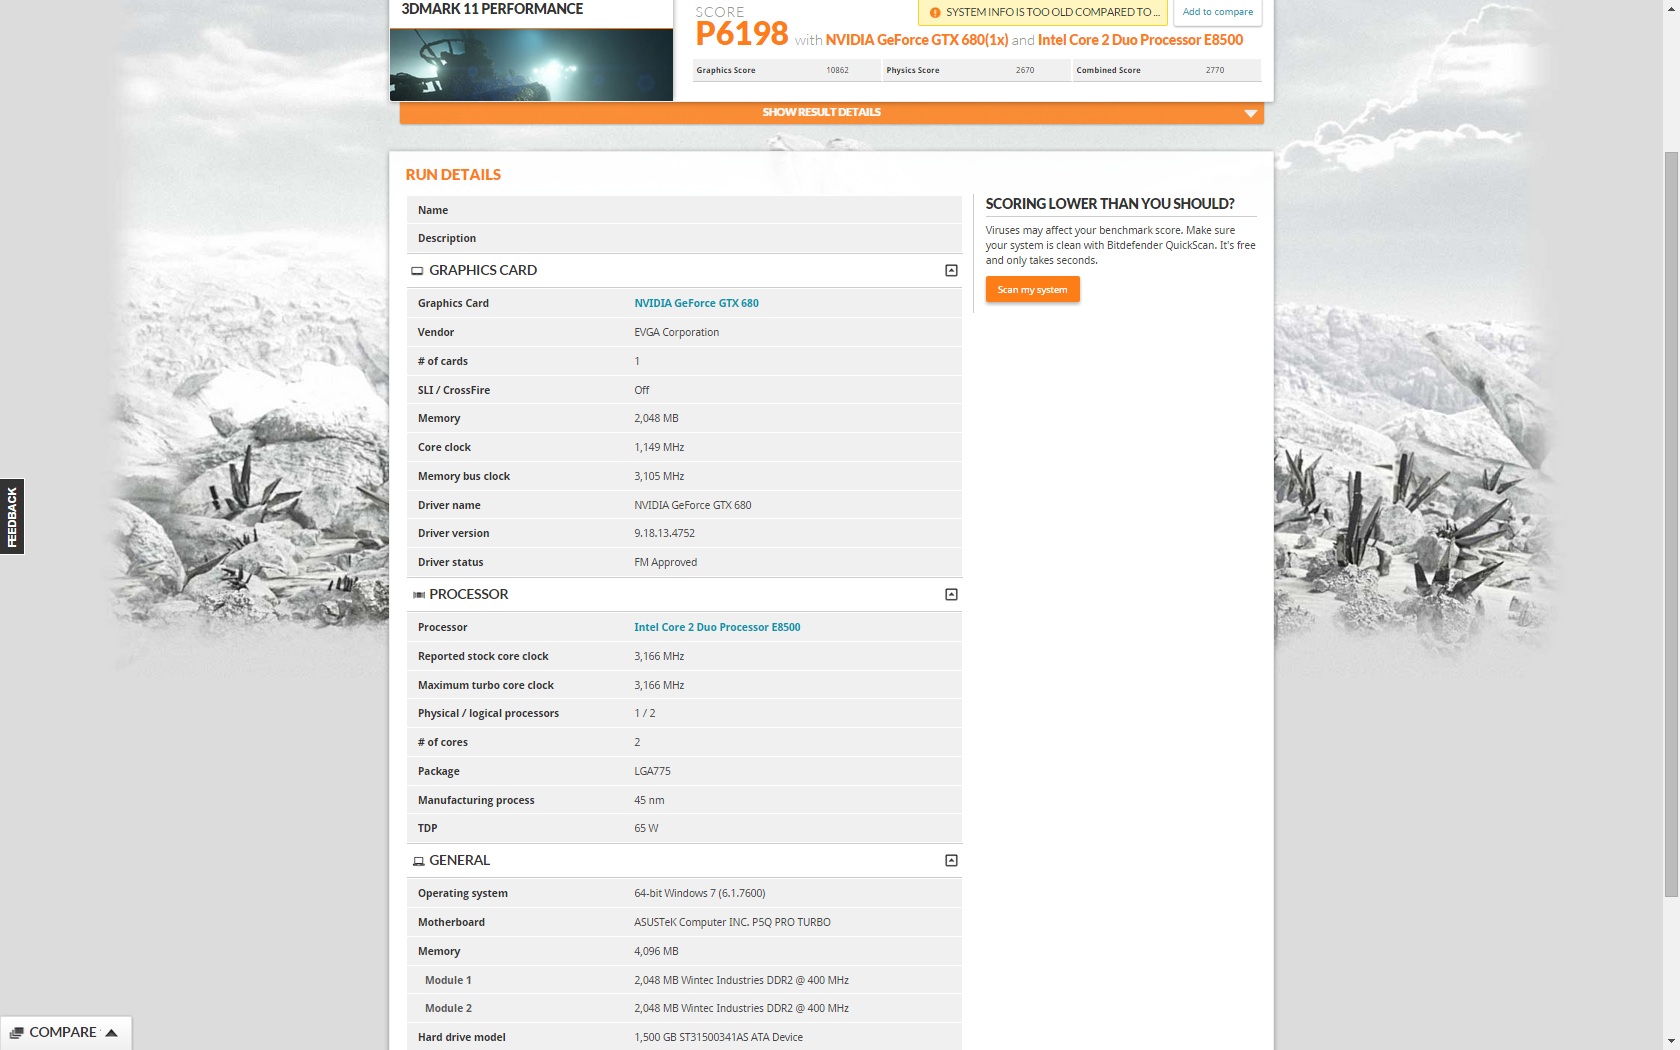Viewport: 1680px width, 1050px height.
Task: Click the page vertical scrollbar thumb
Action: tap(1671, 524)
